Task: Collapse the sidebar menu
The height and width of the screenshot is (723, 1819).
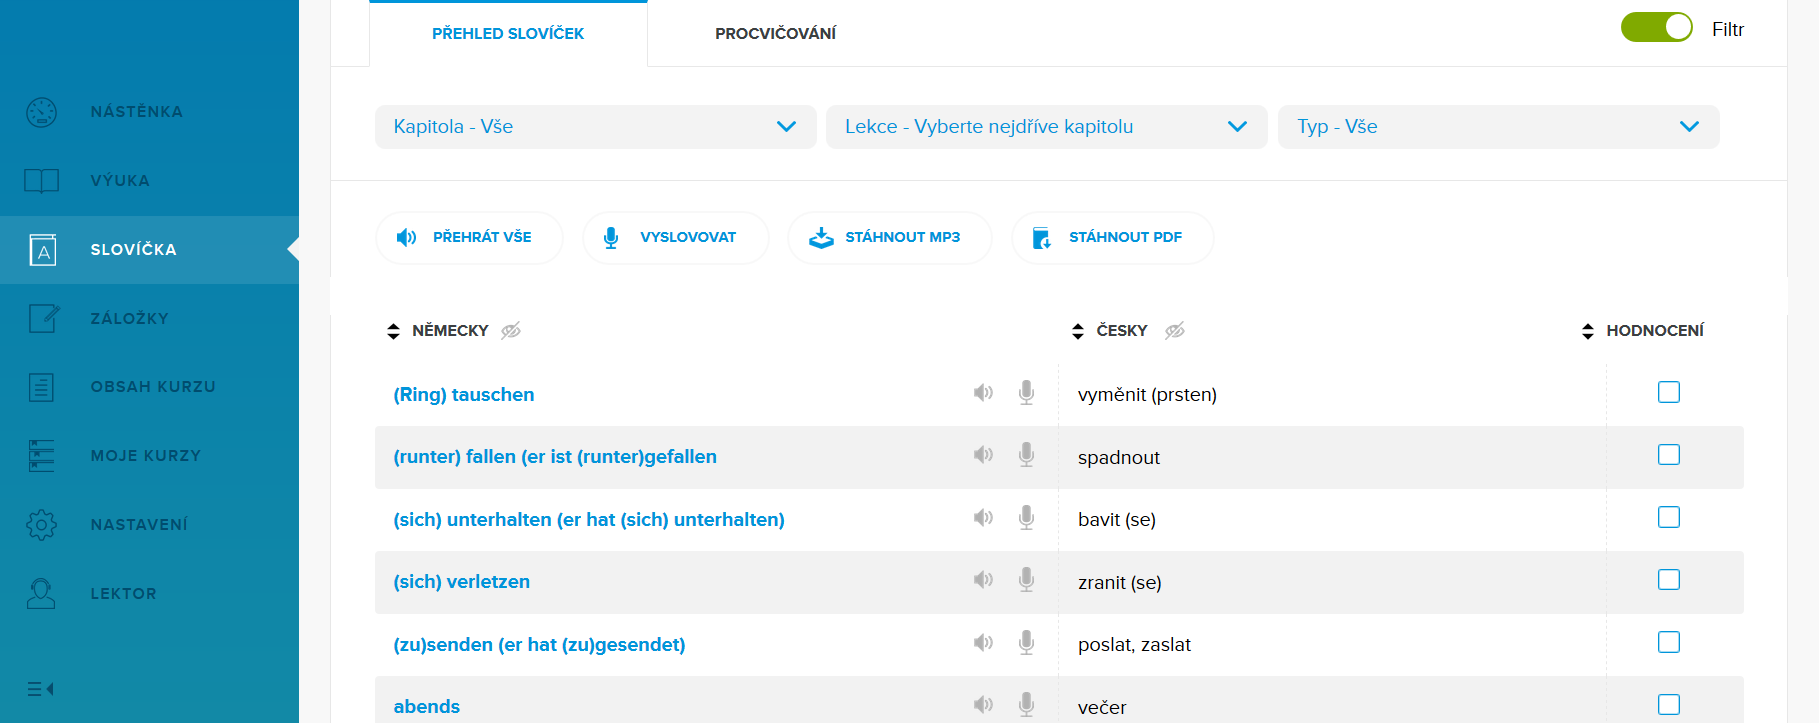Action: coord(40,689)
